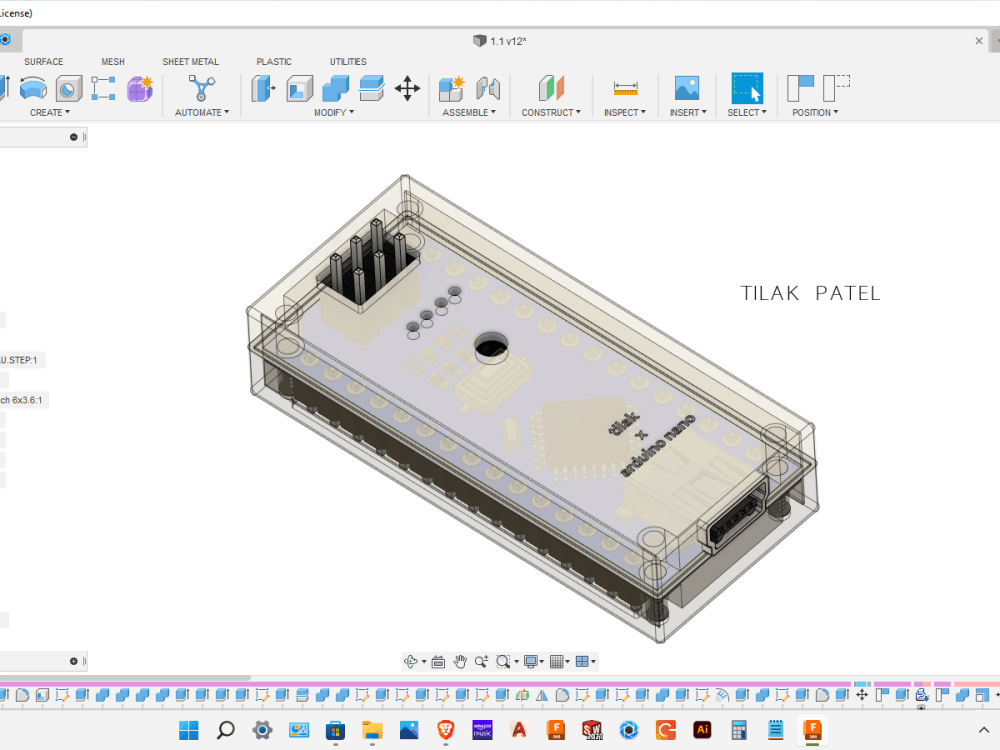
Task: Open Brave browser from taskbar
Action: pos(445,730)
